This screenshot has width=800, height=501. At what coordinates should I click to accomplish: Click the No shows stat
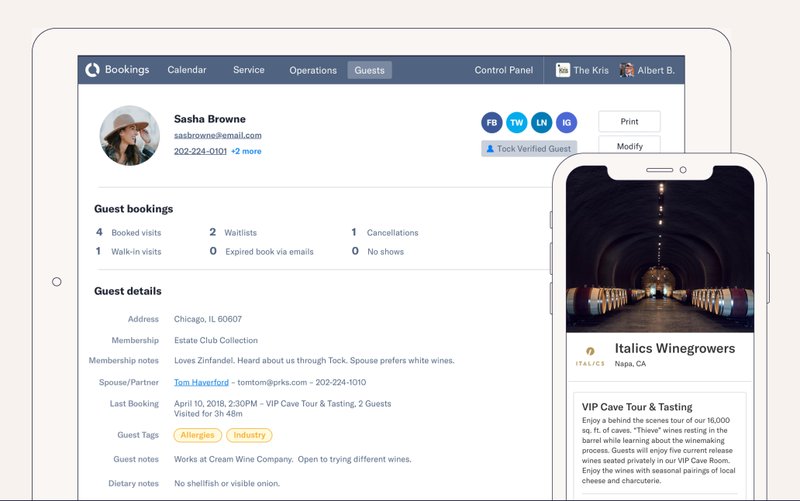pyautogui.click(x=378, y=252)
